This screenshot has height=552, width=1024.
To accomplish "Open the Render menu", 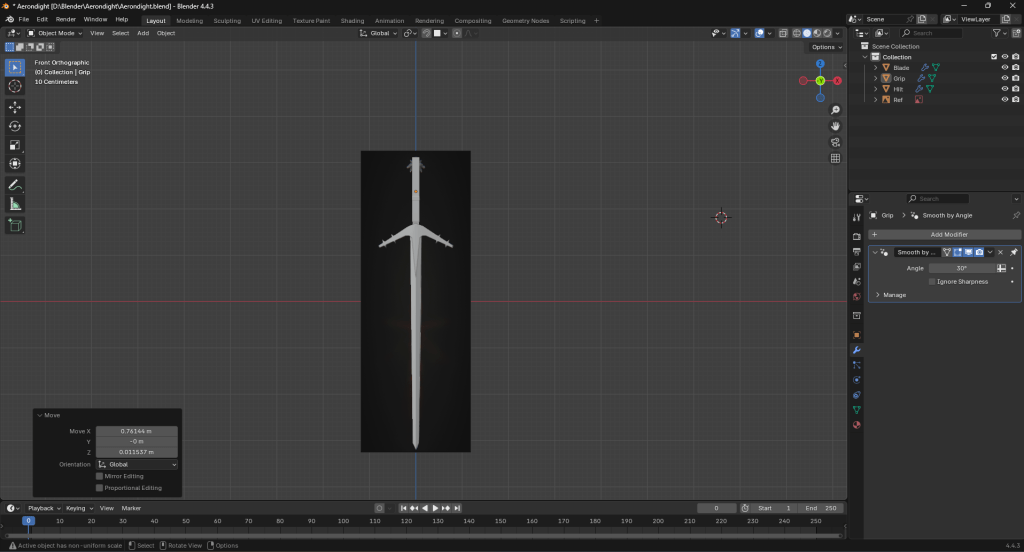I will pyautogui.click(x=66, y=19).
